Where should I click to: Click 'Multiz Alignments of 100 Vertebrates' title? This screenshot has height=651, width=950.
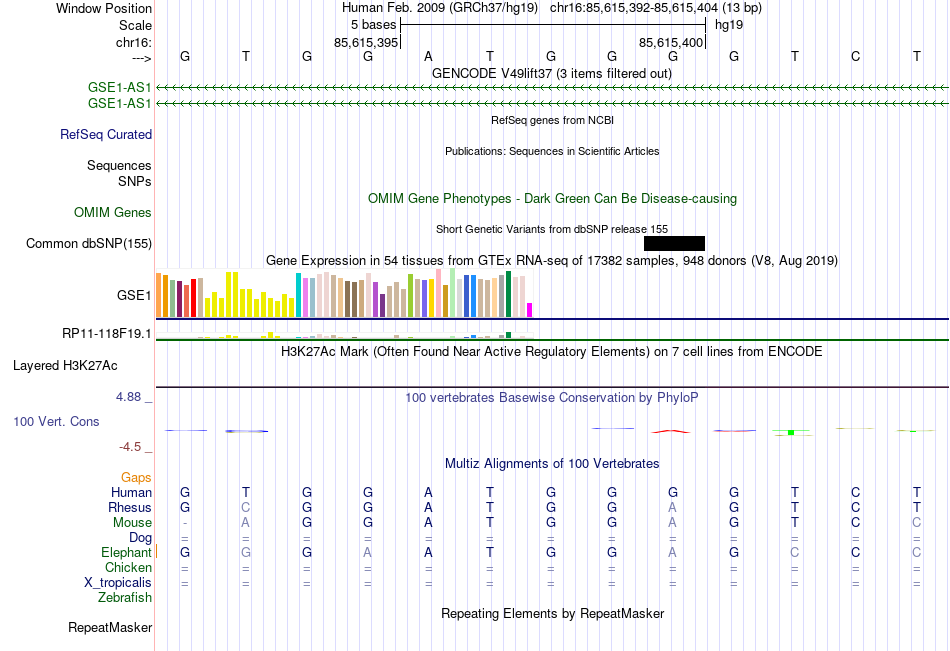point(552,464)
